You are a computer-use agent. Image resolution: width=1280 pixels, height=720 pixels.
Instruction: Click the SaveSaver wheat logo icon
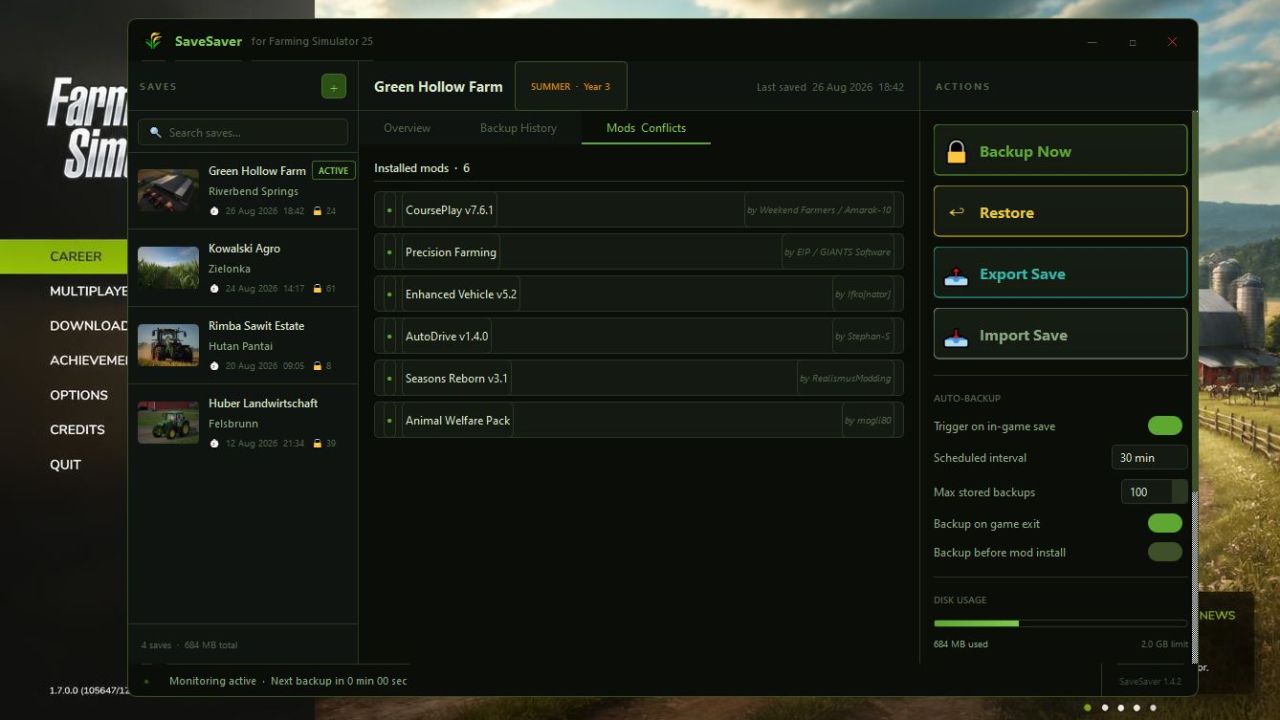point(154,41)
